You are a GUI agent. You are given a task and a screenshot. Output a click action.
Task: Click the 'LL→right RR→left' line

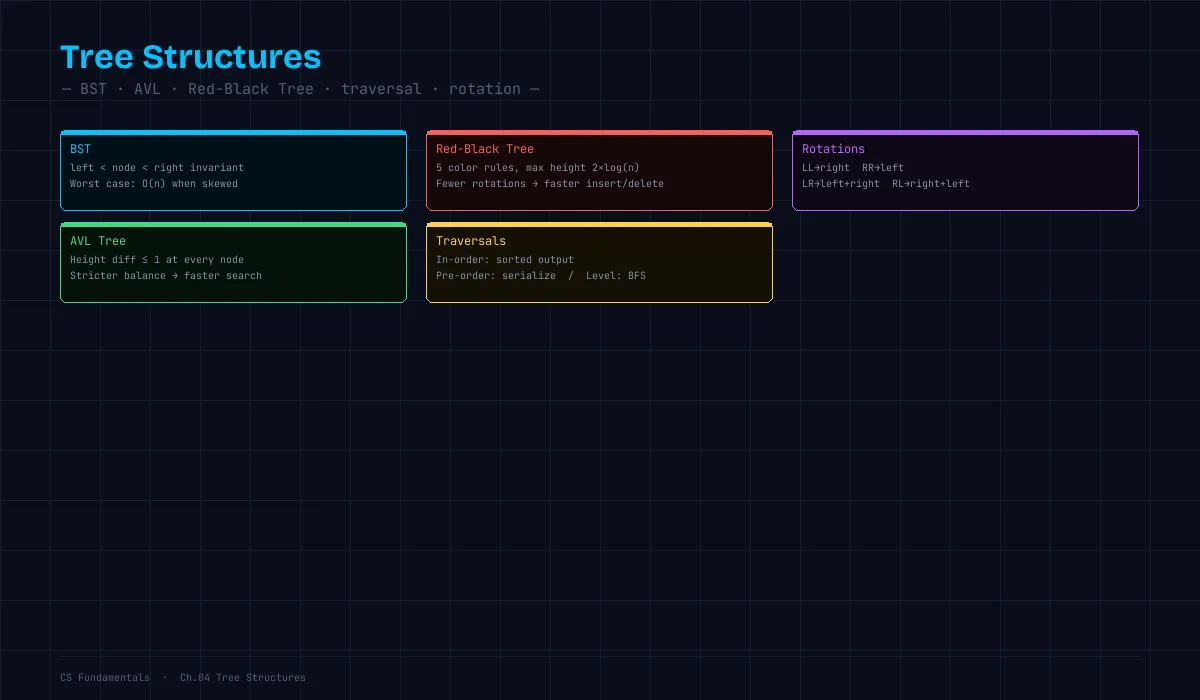[853, 168]
